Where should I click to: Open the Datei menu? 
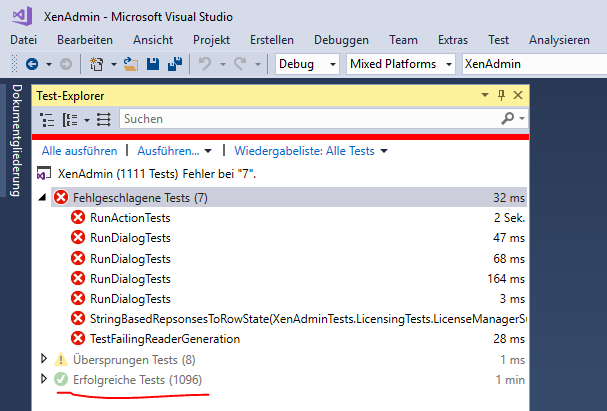(24, 40)
